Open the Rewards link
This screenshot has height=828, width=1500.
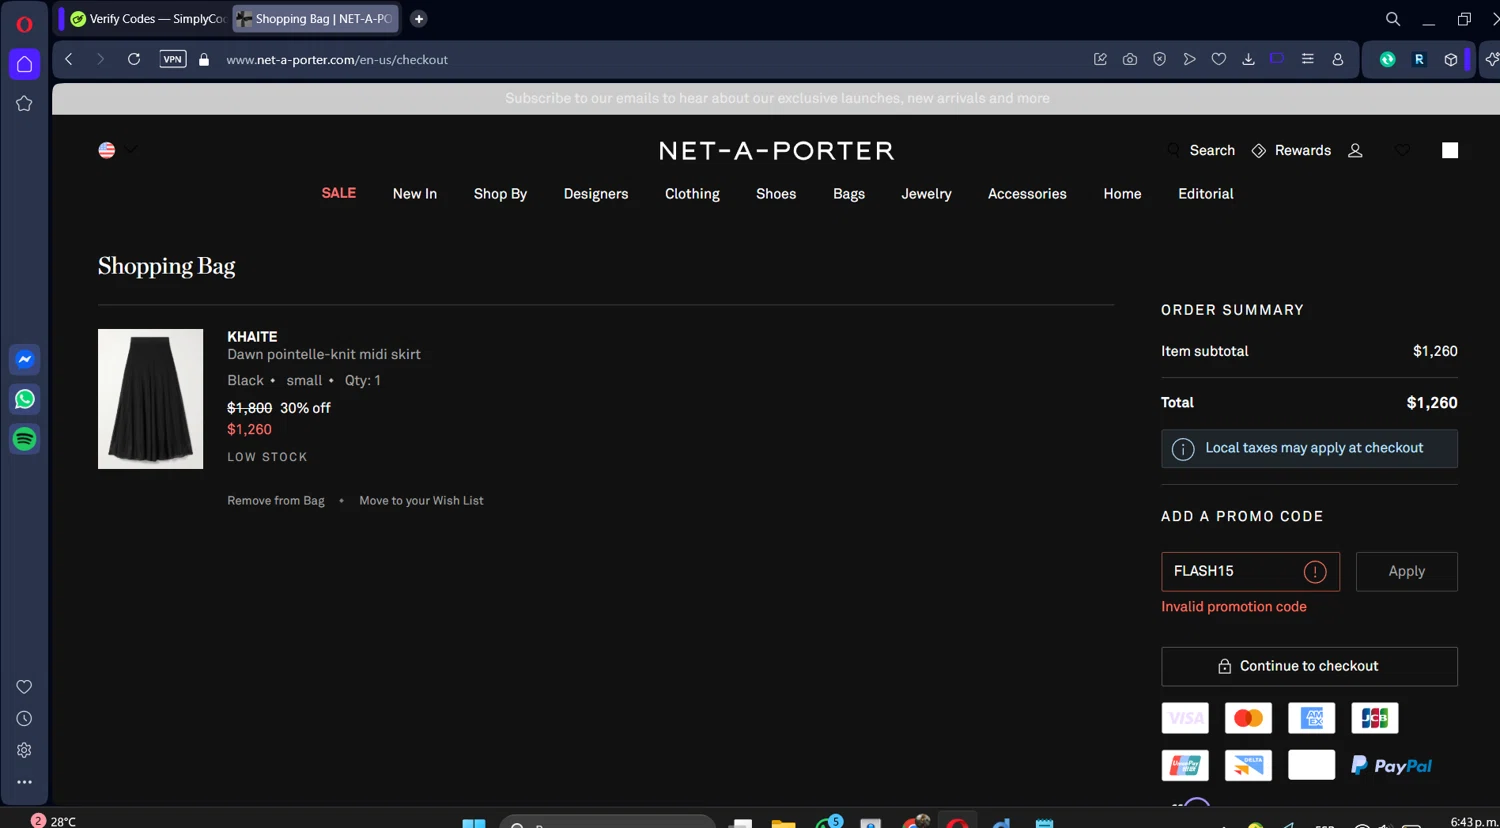[1291, 150]
